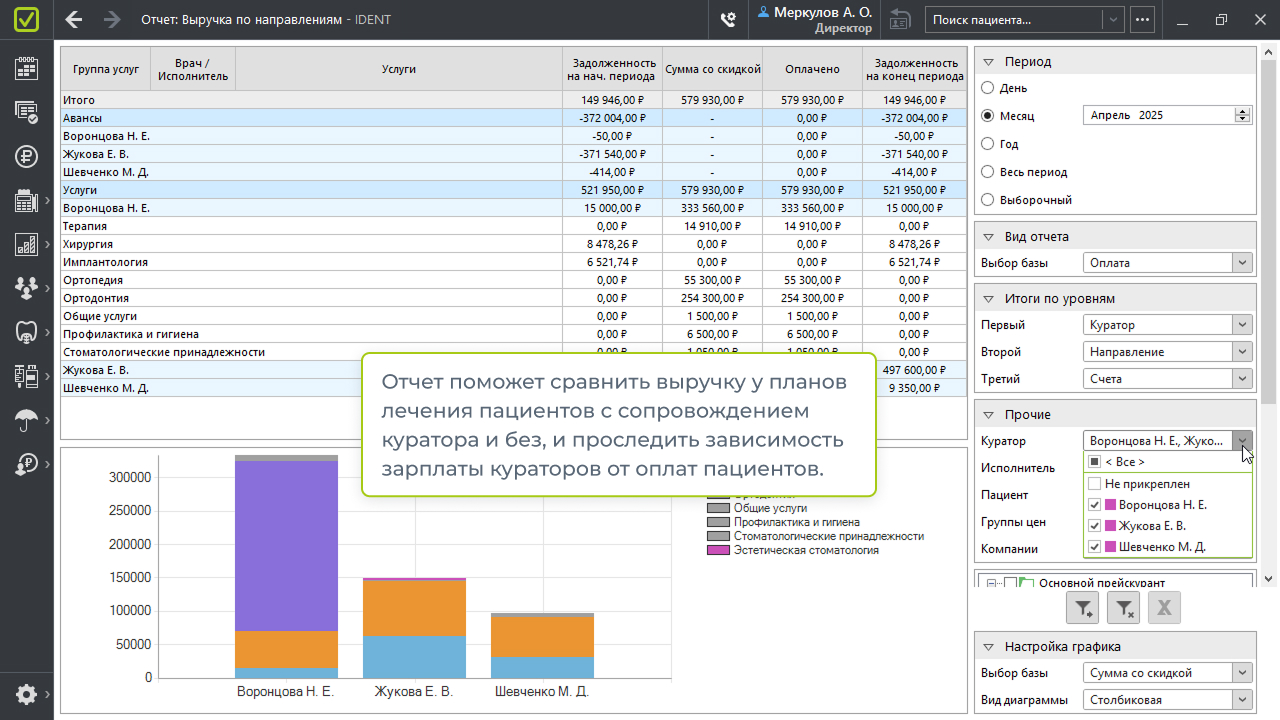Viewport: 1280px width, 720px height.
Task: Check the Не прикреплен checkbox
Action: tap(1095, 484)
